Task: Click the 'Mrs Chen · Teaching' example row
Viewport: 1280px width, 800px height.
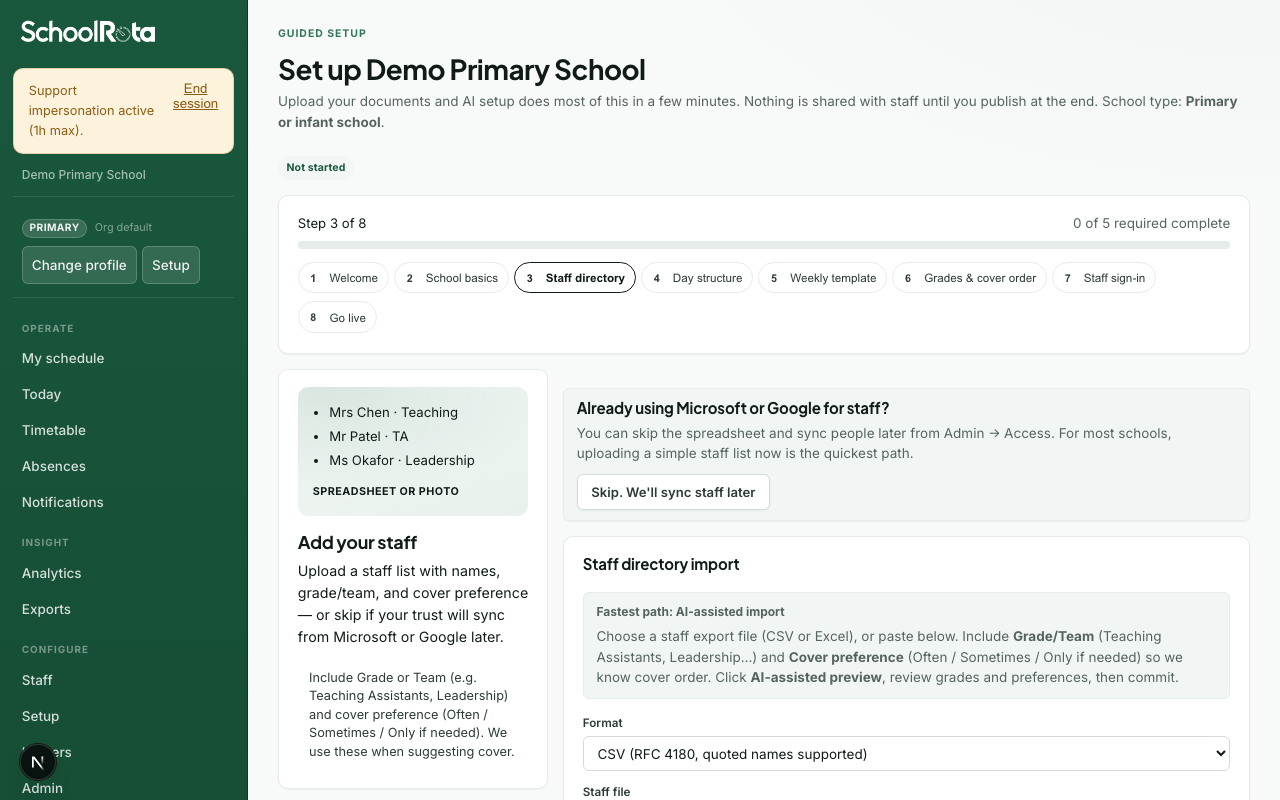Action: [x=393, y=412]
